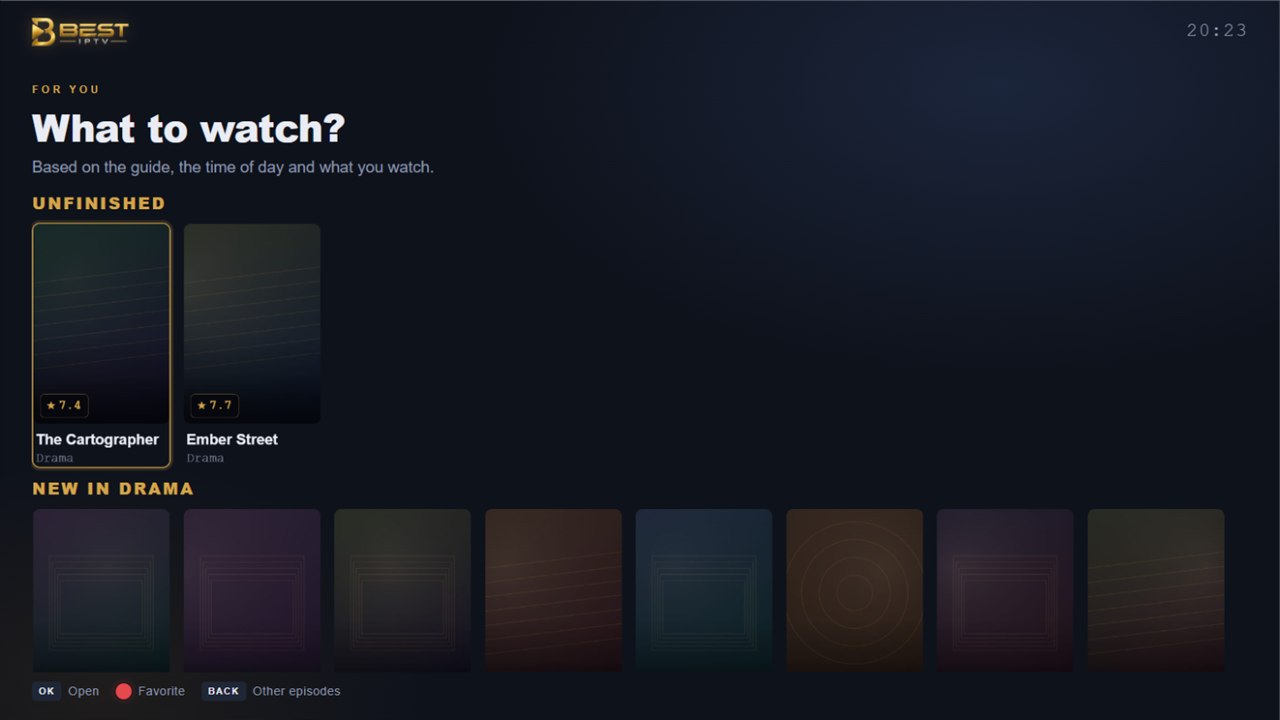This screenshot has height=720, width=1280.
Task: Click the OK key badge
Action: (x=47, y=691)
